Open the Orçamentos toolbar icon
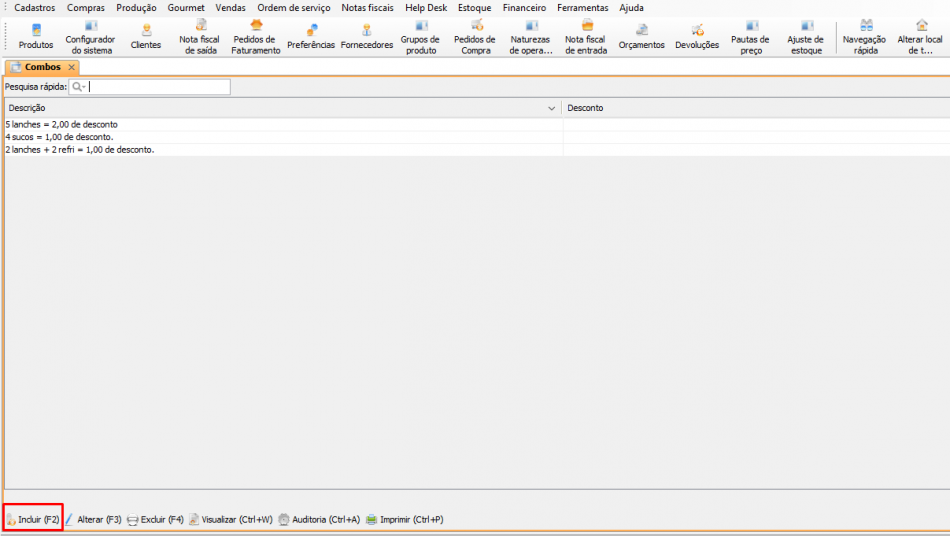The height and width of the screenshot is (536, 950). click(641, 36)
